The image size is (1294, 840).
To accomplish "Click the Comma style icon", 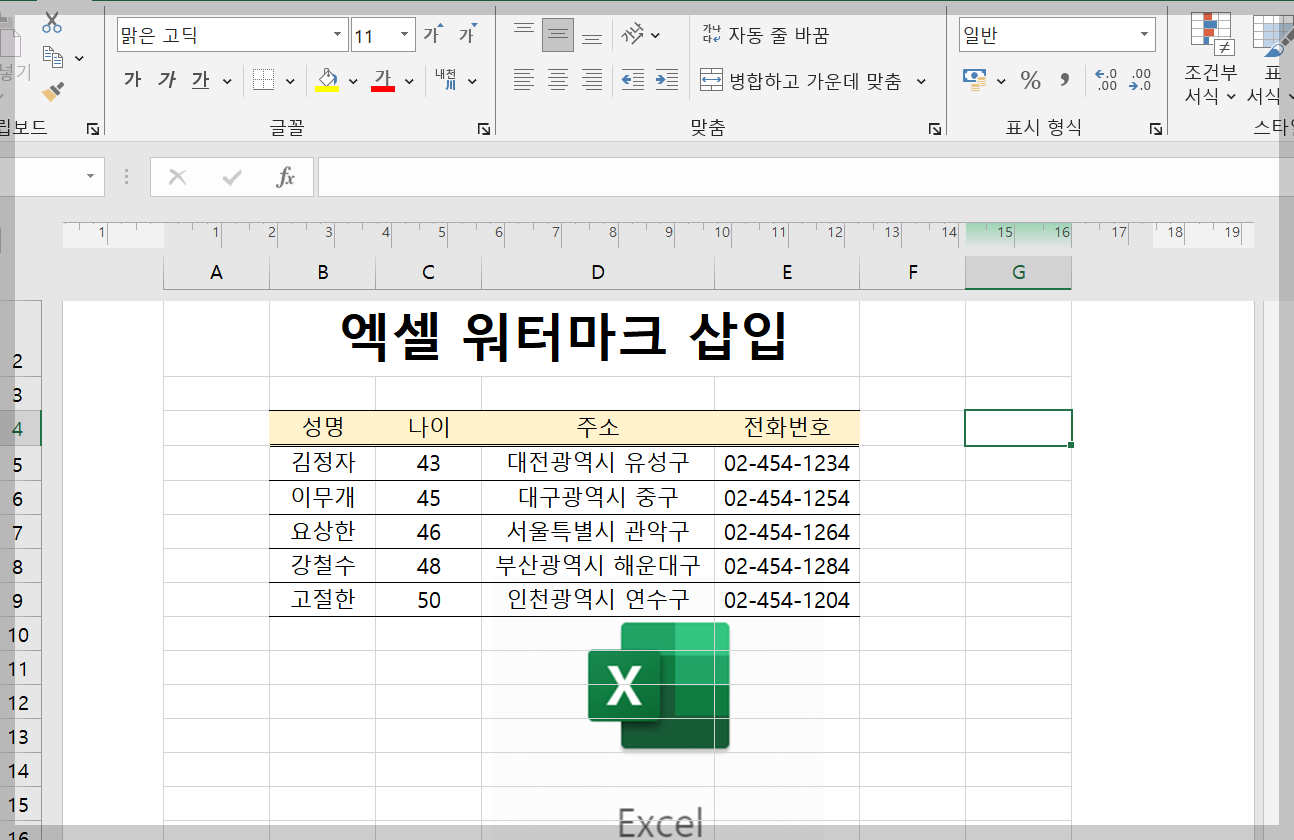I will [x=1063, y=81].
